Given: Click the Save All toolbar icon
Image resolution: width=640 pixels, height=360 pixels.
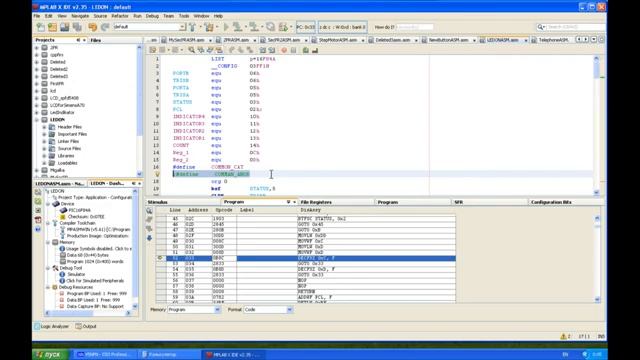Looking at the screenshot, I should click(77, 27).
